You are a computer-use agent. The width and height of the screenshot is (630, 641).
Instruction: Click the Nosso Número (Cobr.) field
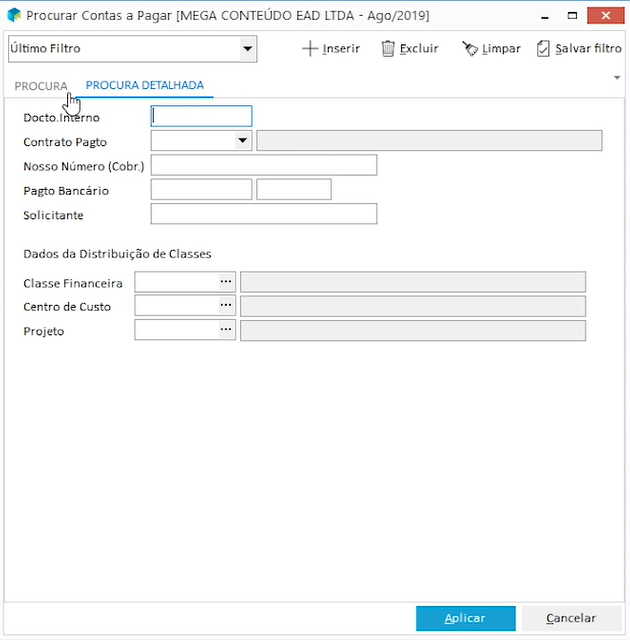coord(264,165)
